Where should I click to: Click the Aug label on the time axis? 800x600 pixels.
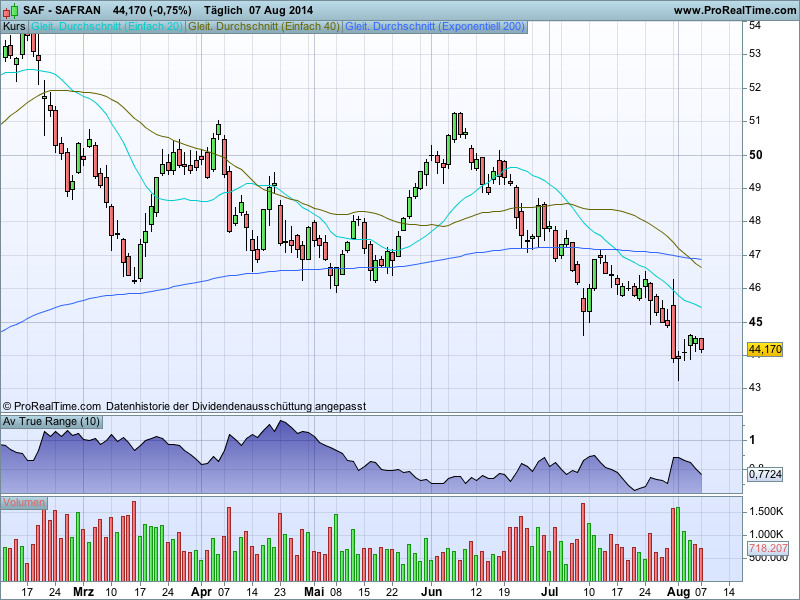[x=679, y=592]
